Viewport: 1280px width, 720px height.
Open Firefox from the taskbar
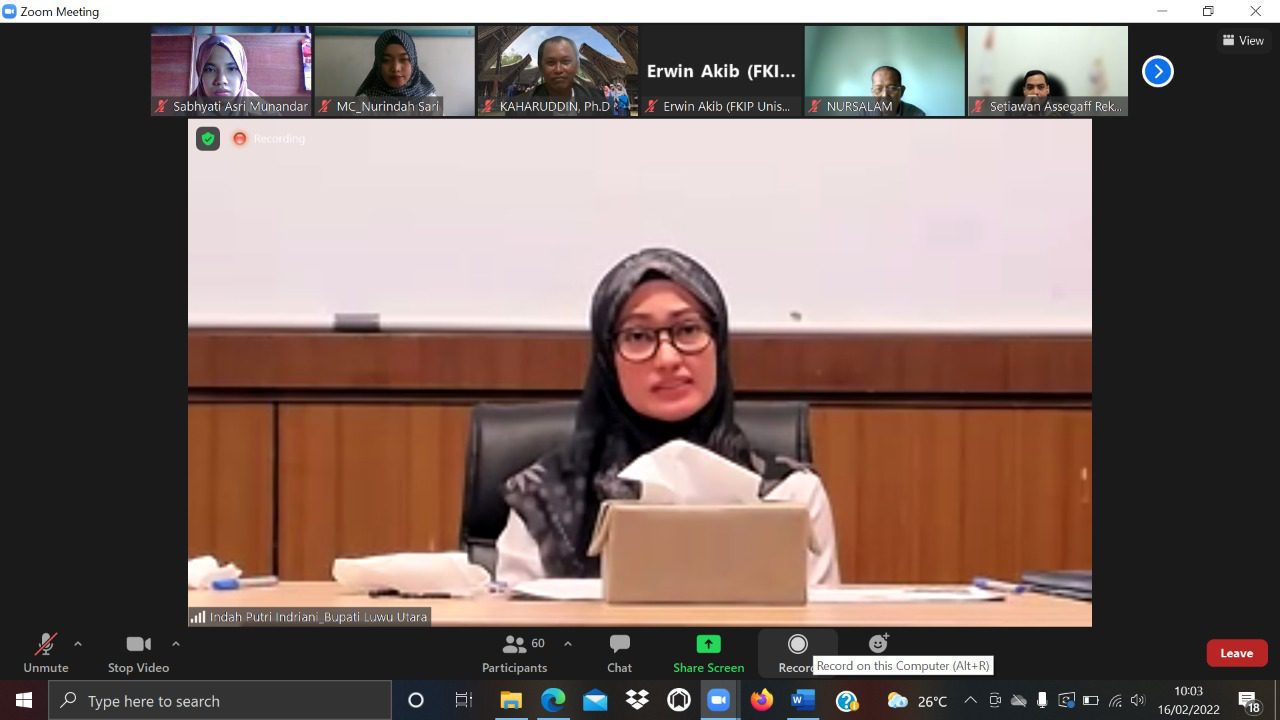pyautogui.click(x=762, y=700)
